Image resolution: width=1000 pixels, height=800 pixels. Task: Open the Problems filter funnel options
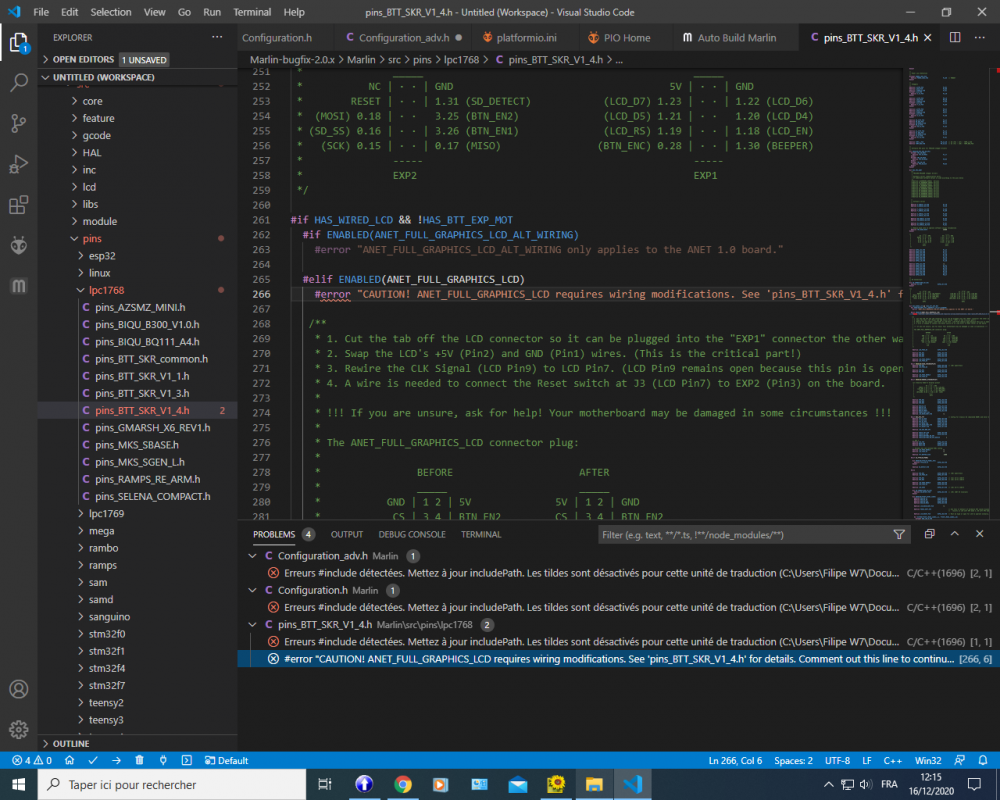point(899,535)
